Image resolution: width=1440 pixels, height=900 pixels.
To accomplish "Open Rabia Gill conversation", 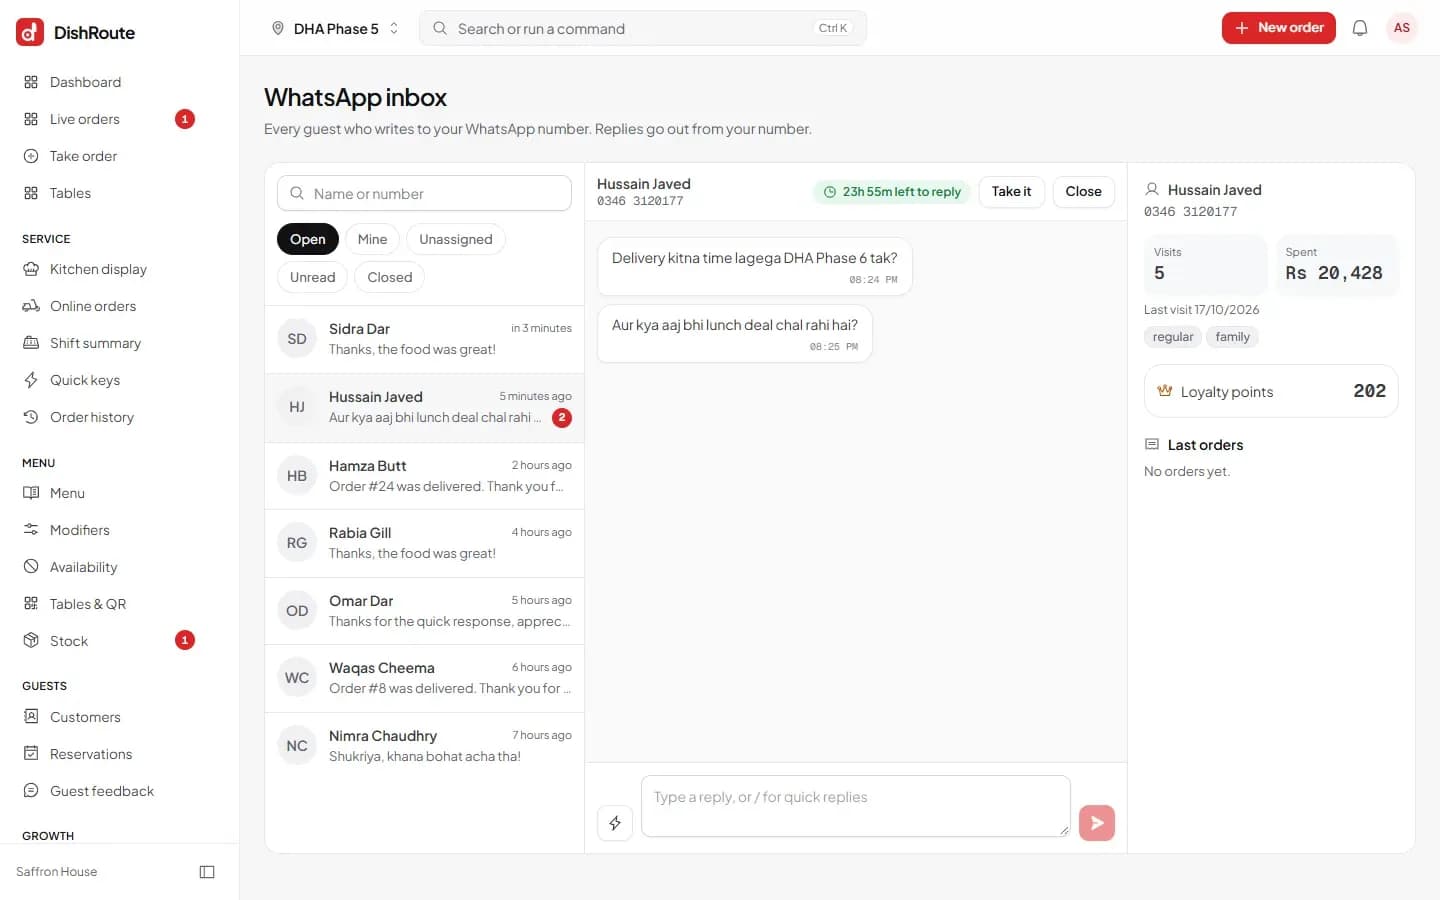I will [x=424, y=543].
